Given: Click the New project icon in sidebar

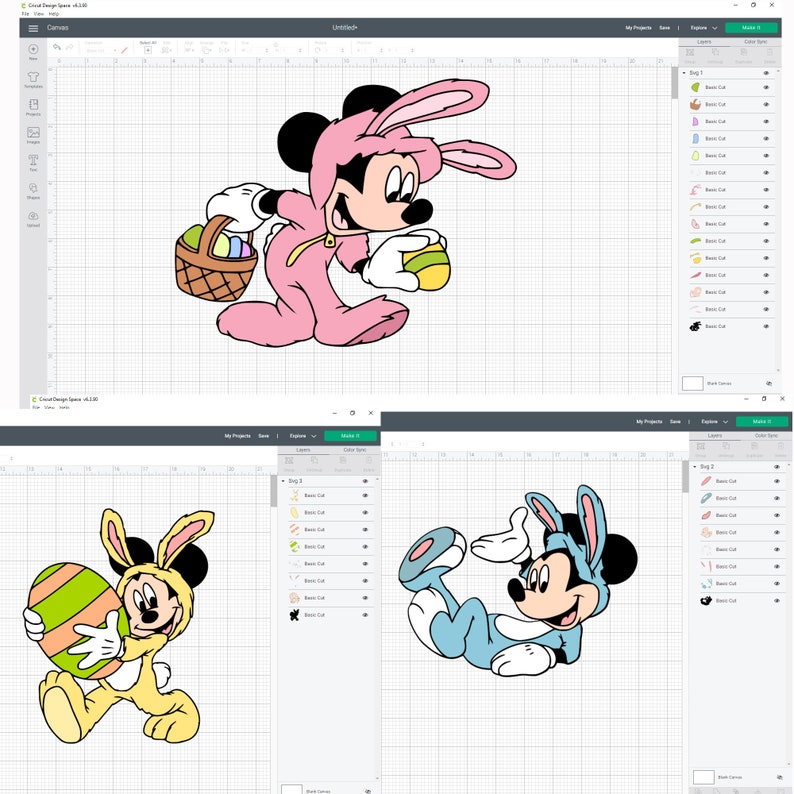Looking at the screenshot, I should [33, 49].
